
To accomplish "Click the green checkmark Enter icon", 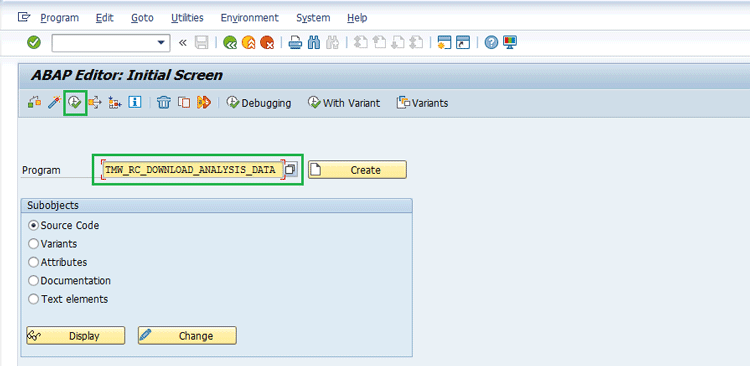I will click(34, 43).
